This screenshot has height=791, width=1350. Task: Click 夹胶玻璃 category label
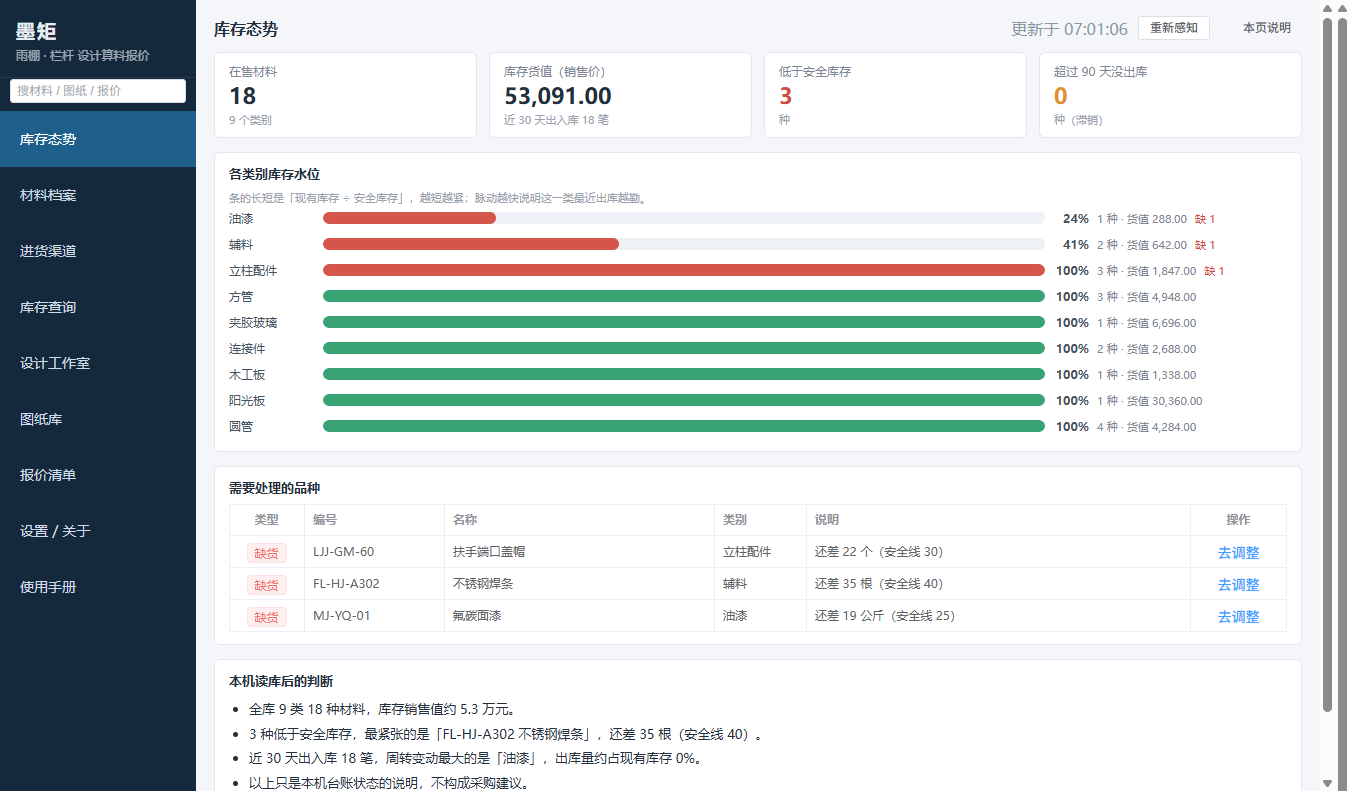pos(253,323)
